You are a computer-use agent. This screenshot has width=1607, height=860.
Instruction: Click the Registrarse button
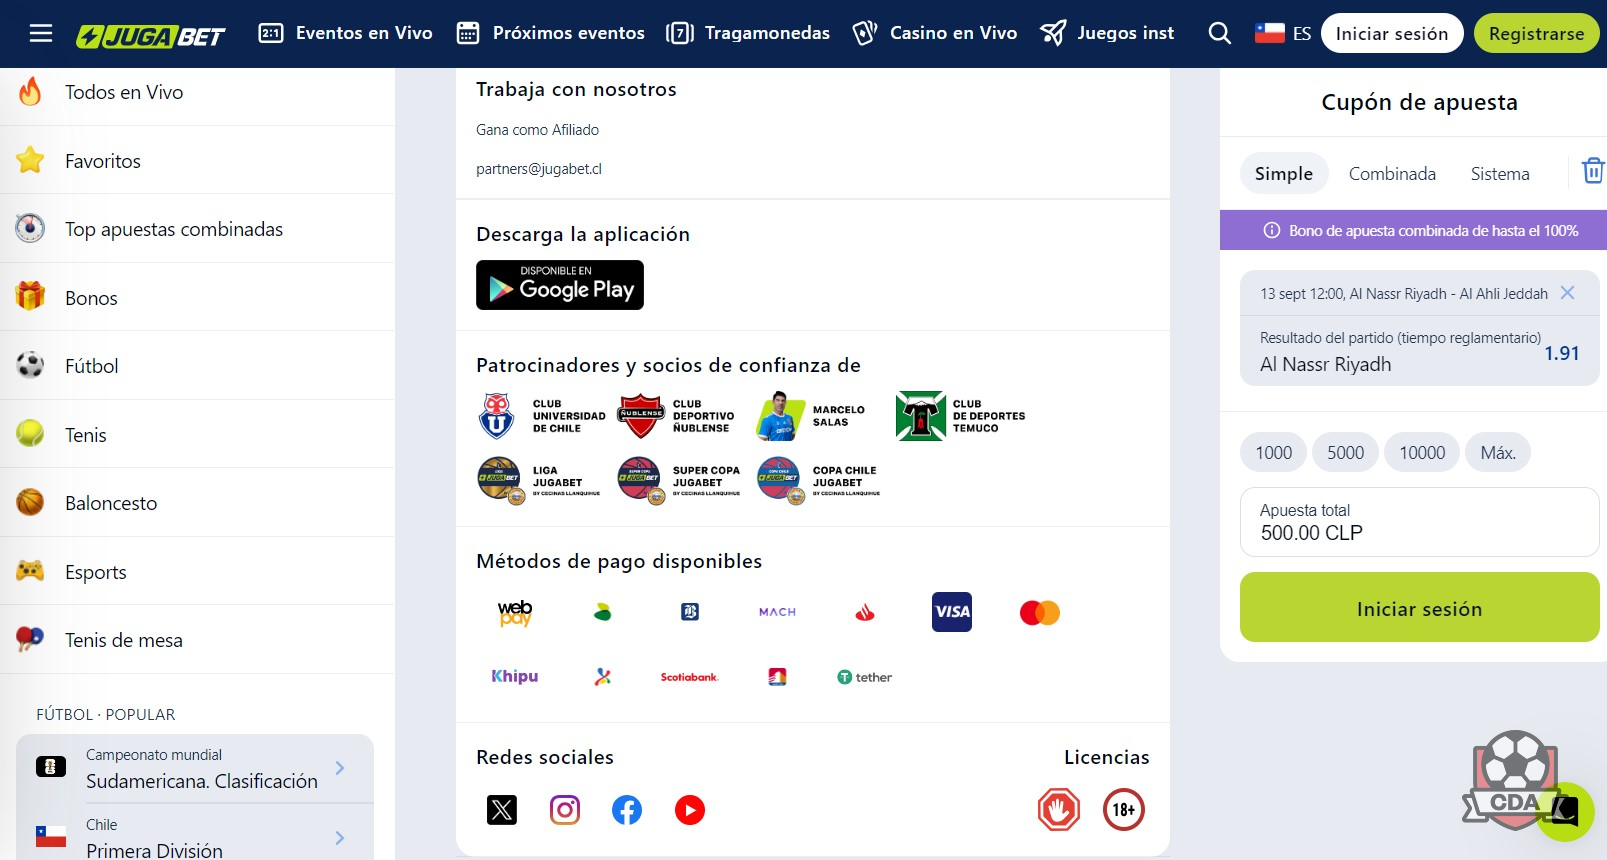pyautogui.click(x=1536, y=33)
